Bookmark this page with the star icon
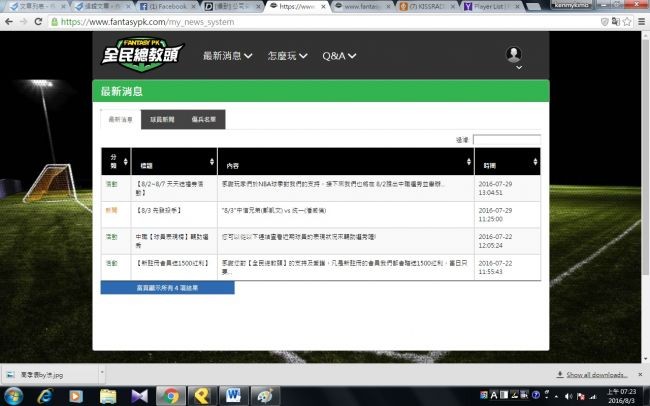This screenshot has width=650, height=406. click(x=627, y=22)
